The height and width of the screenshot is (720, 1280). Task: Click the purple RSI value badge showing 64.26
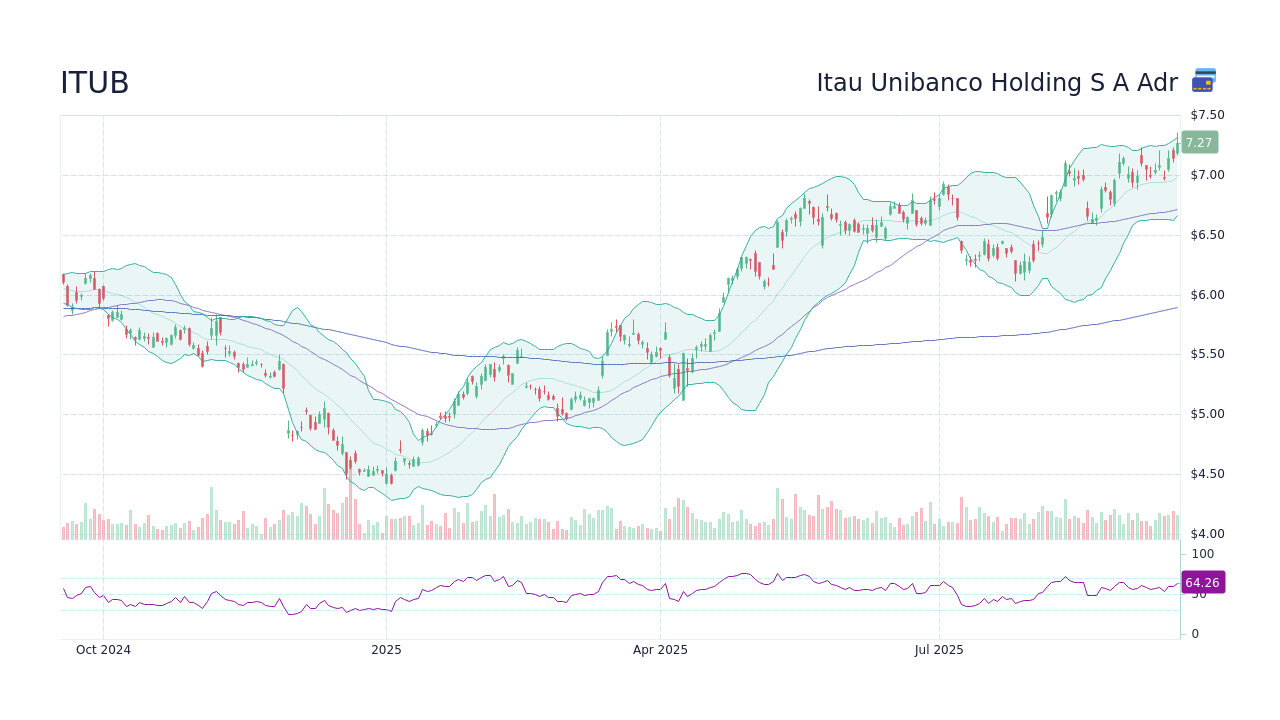(1202, 582)
